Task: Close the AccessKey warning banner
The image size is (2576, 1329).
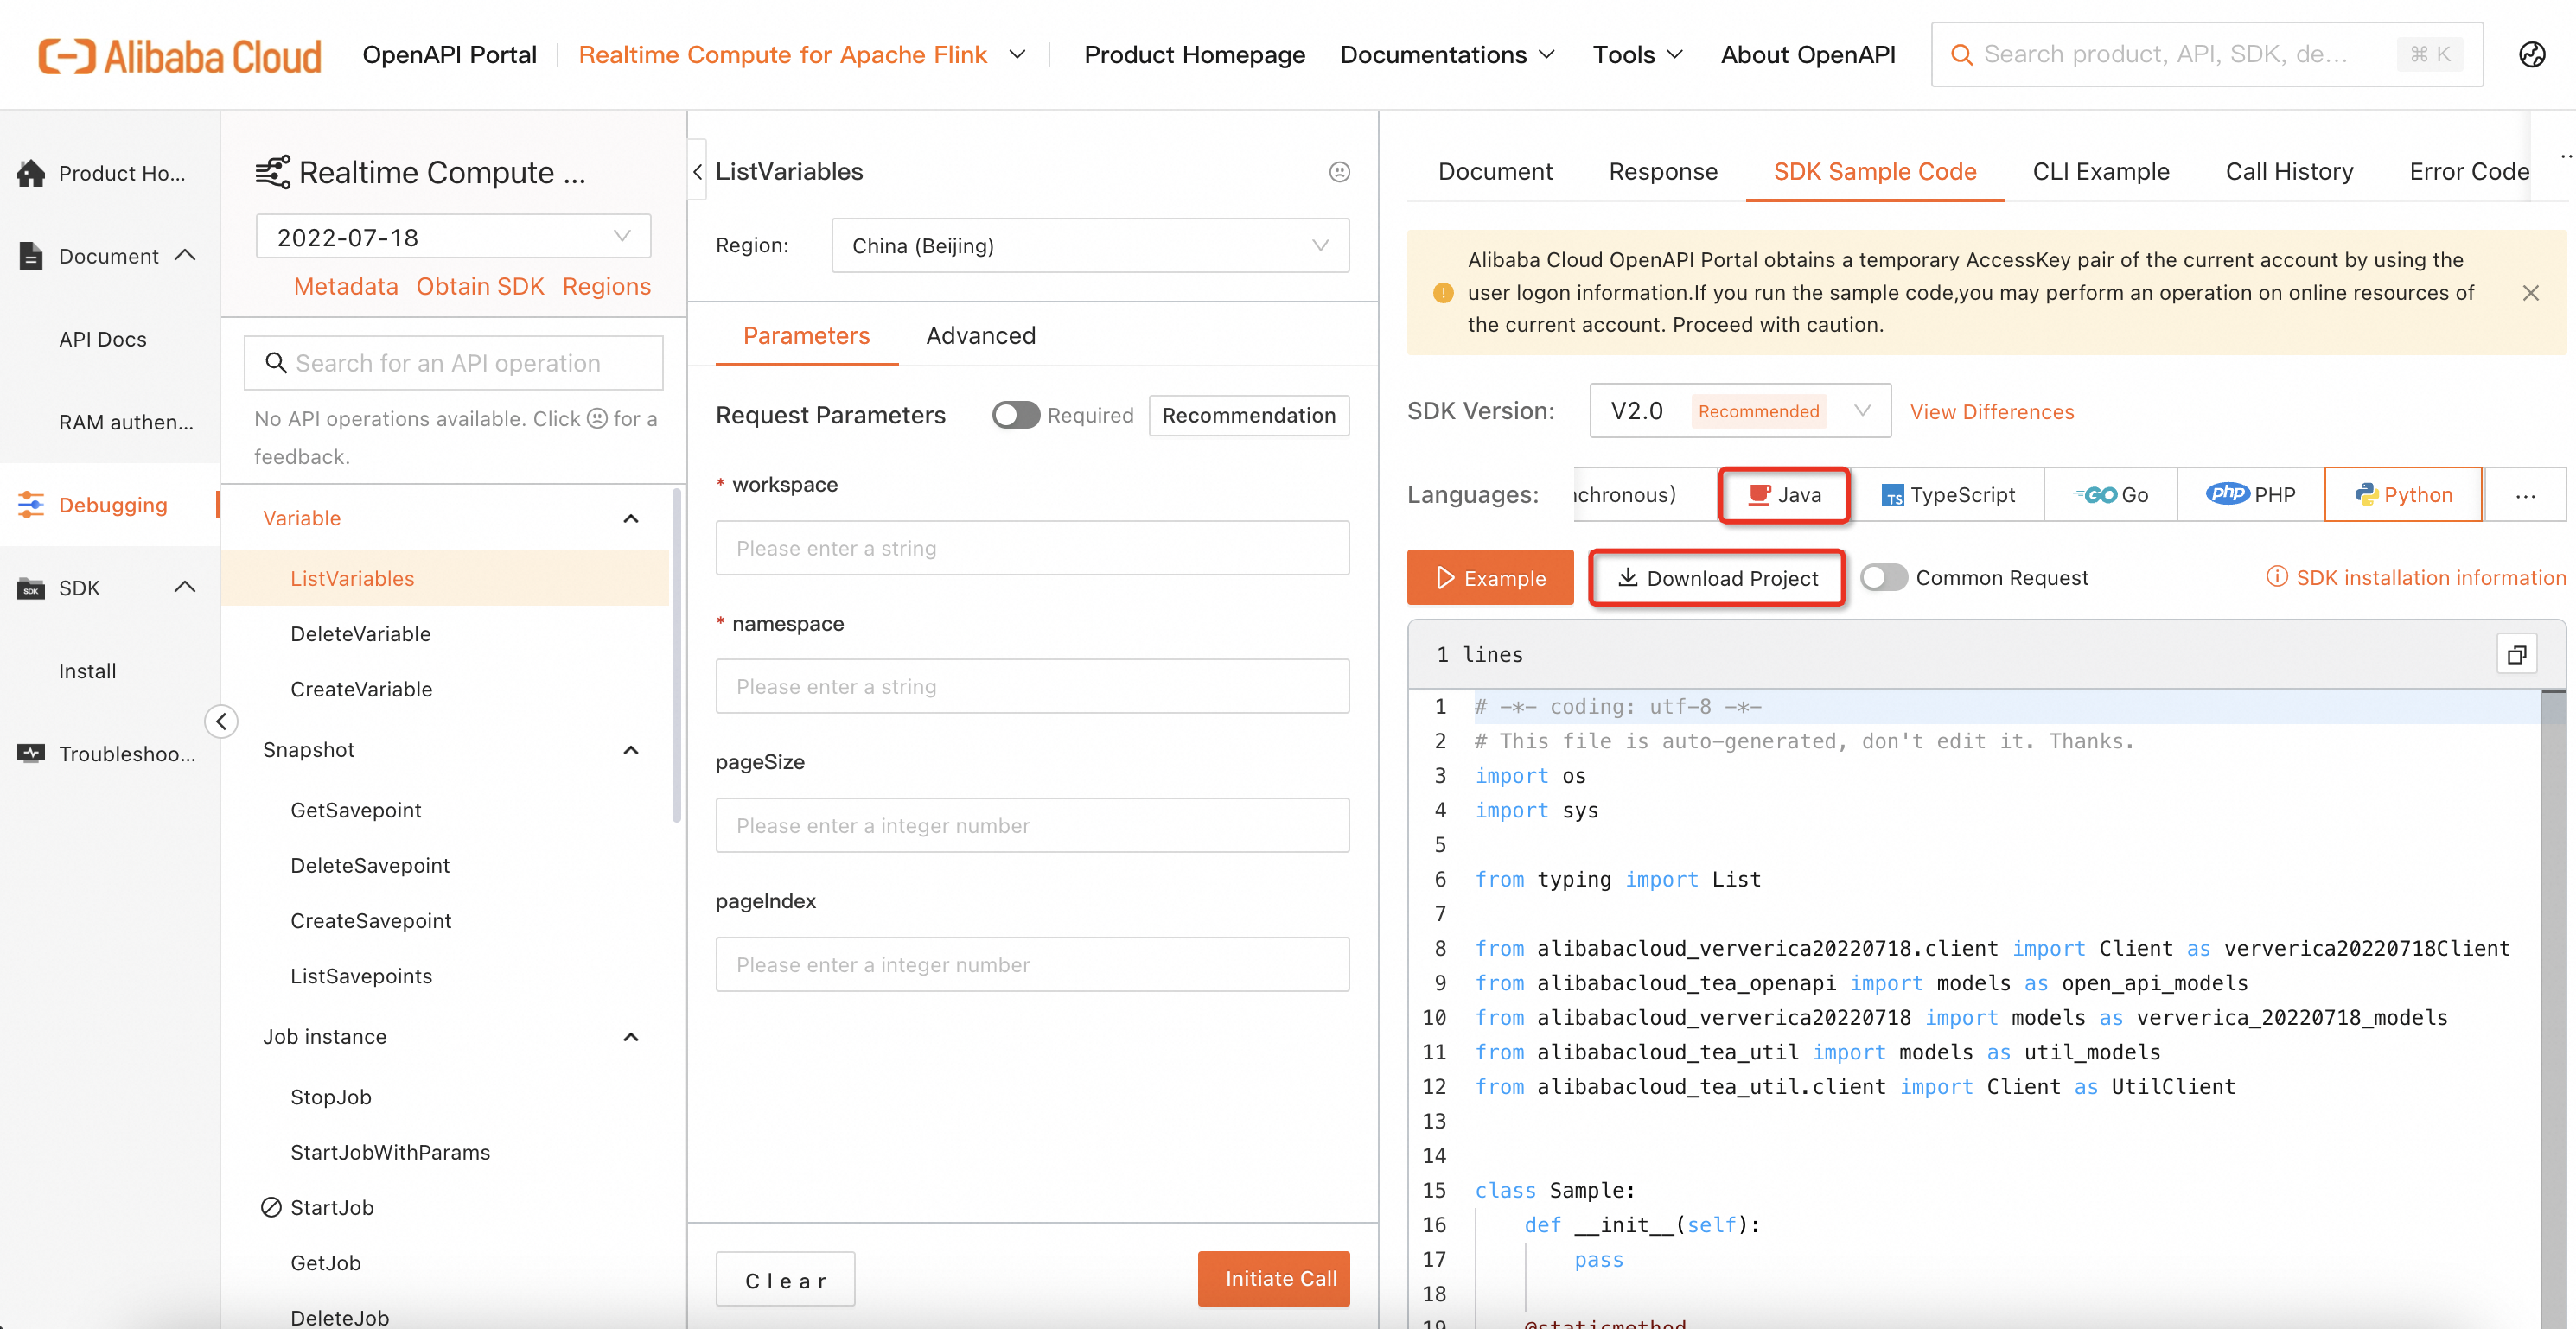Action: 2530,292
